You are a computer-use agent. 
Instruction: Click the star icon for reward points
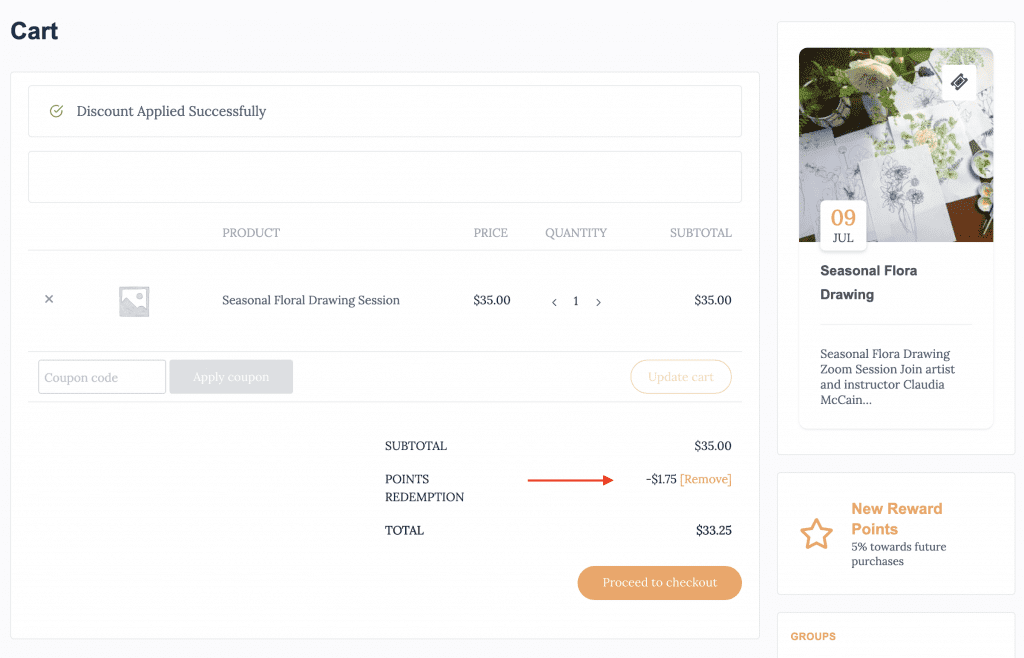[816, 534]
